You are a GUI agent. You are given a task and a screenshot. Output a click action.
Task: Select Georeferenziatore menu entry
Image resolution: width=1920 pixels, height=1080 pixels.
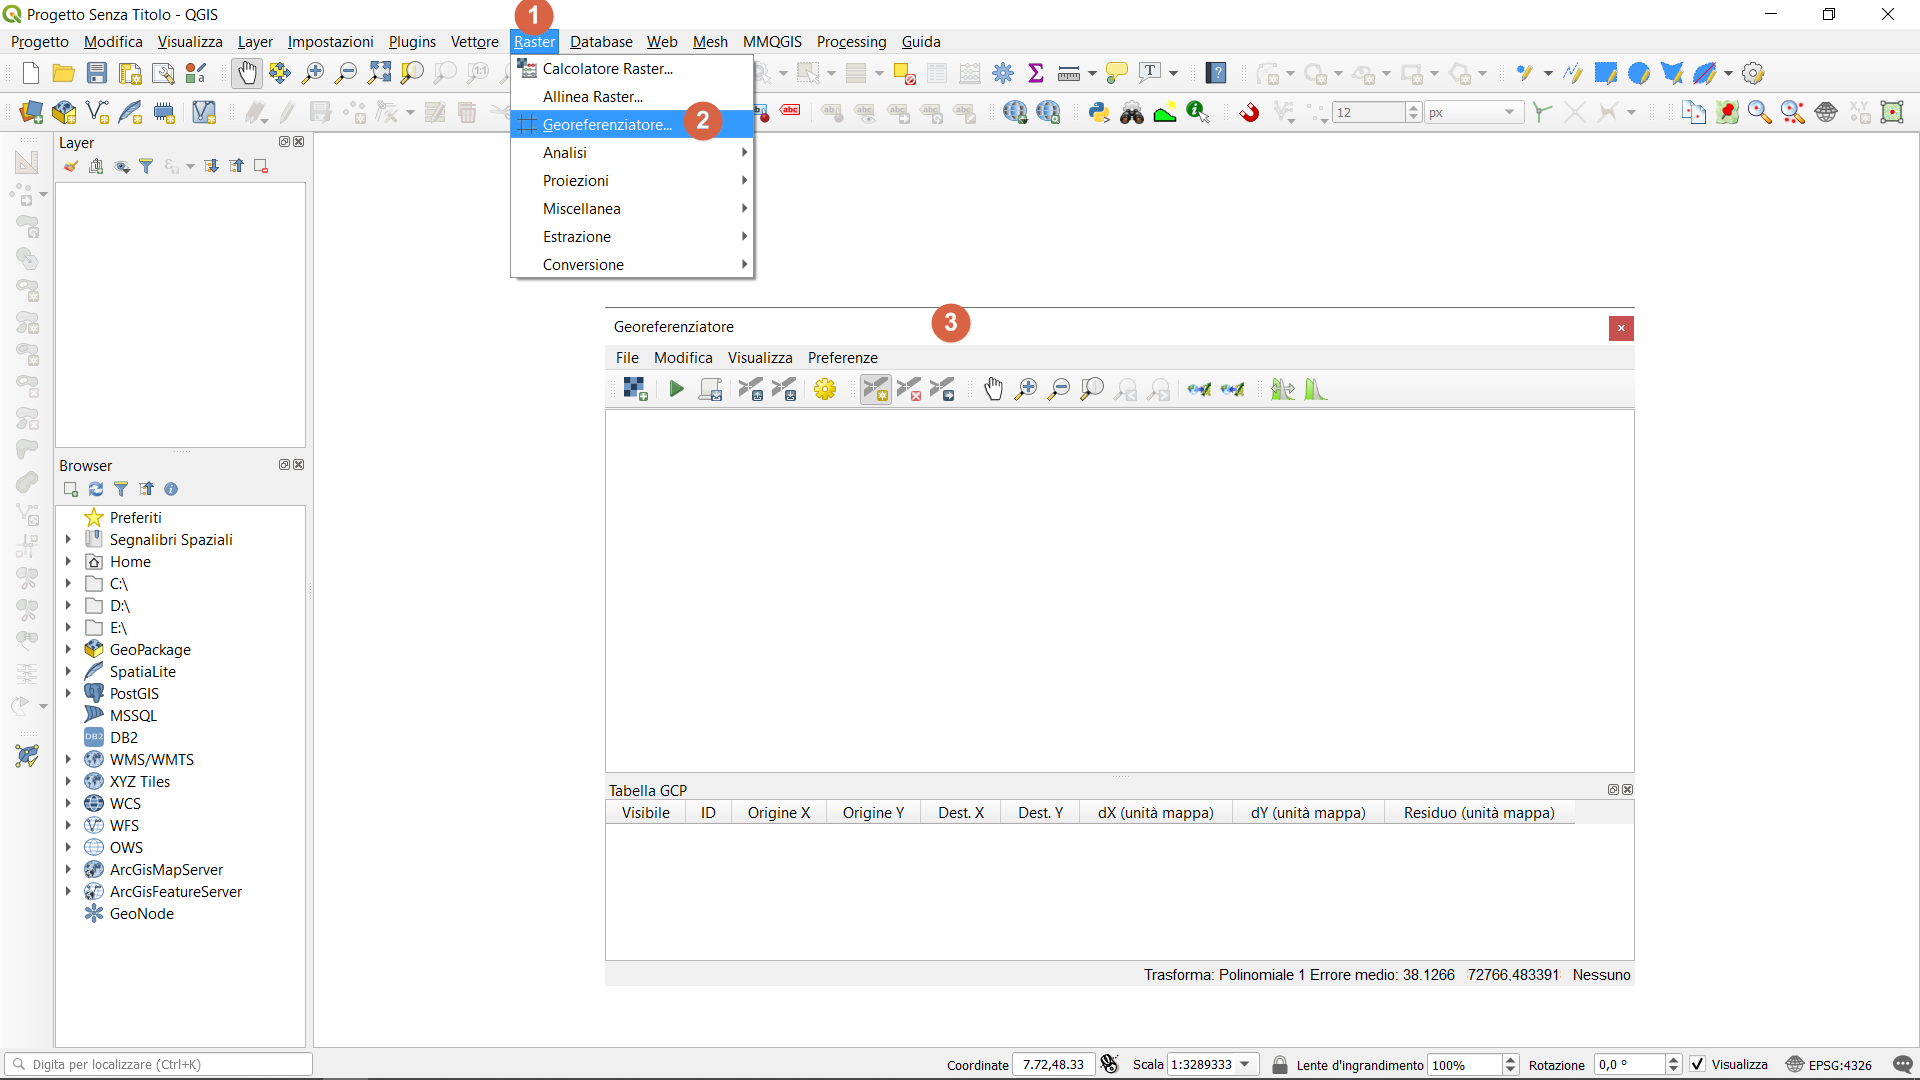[607, 125]
